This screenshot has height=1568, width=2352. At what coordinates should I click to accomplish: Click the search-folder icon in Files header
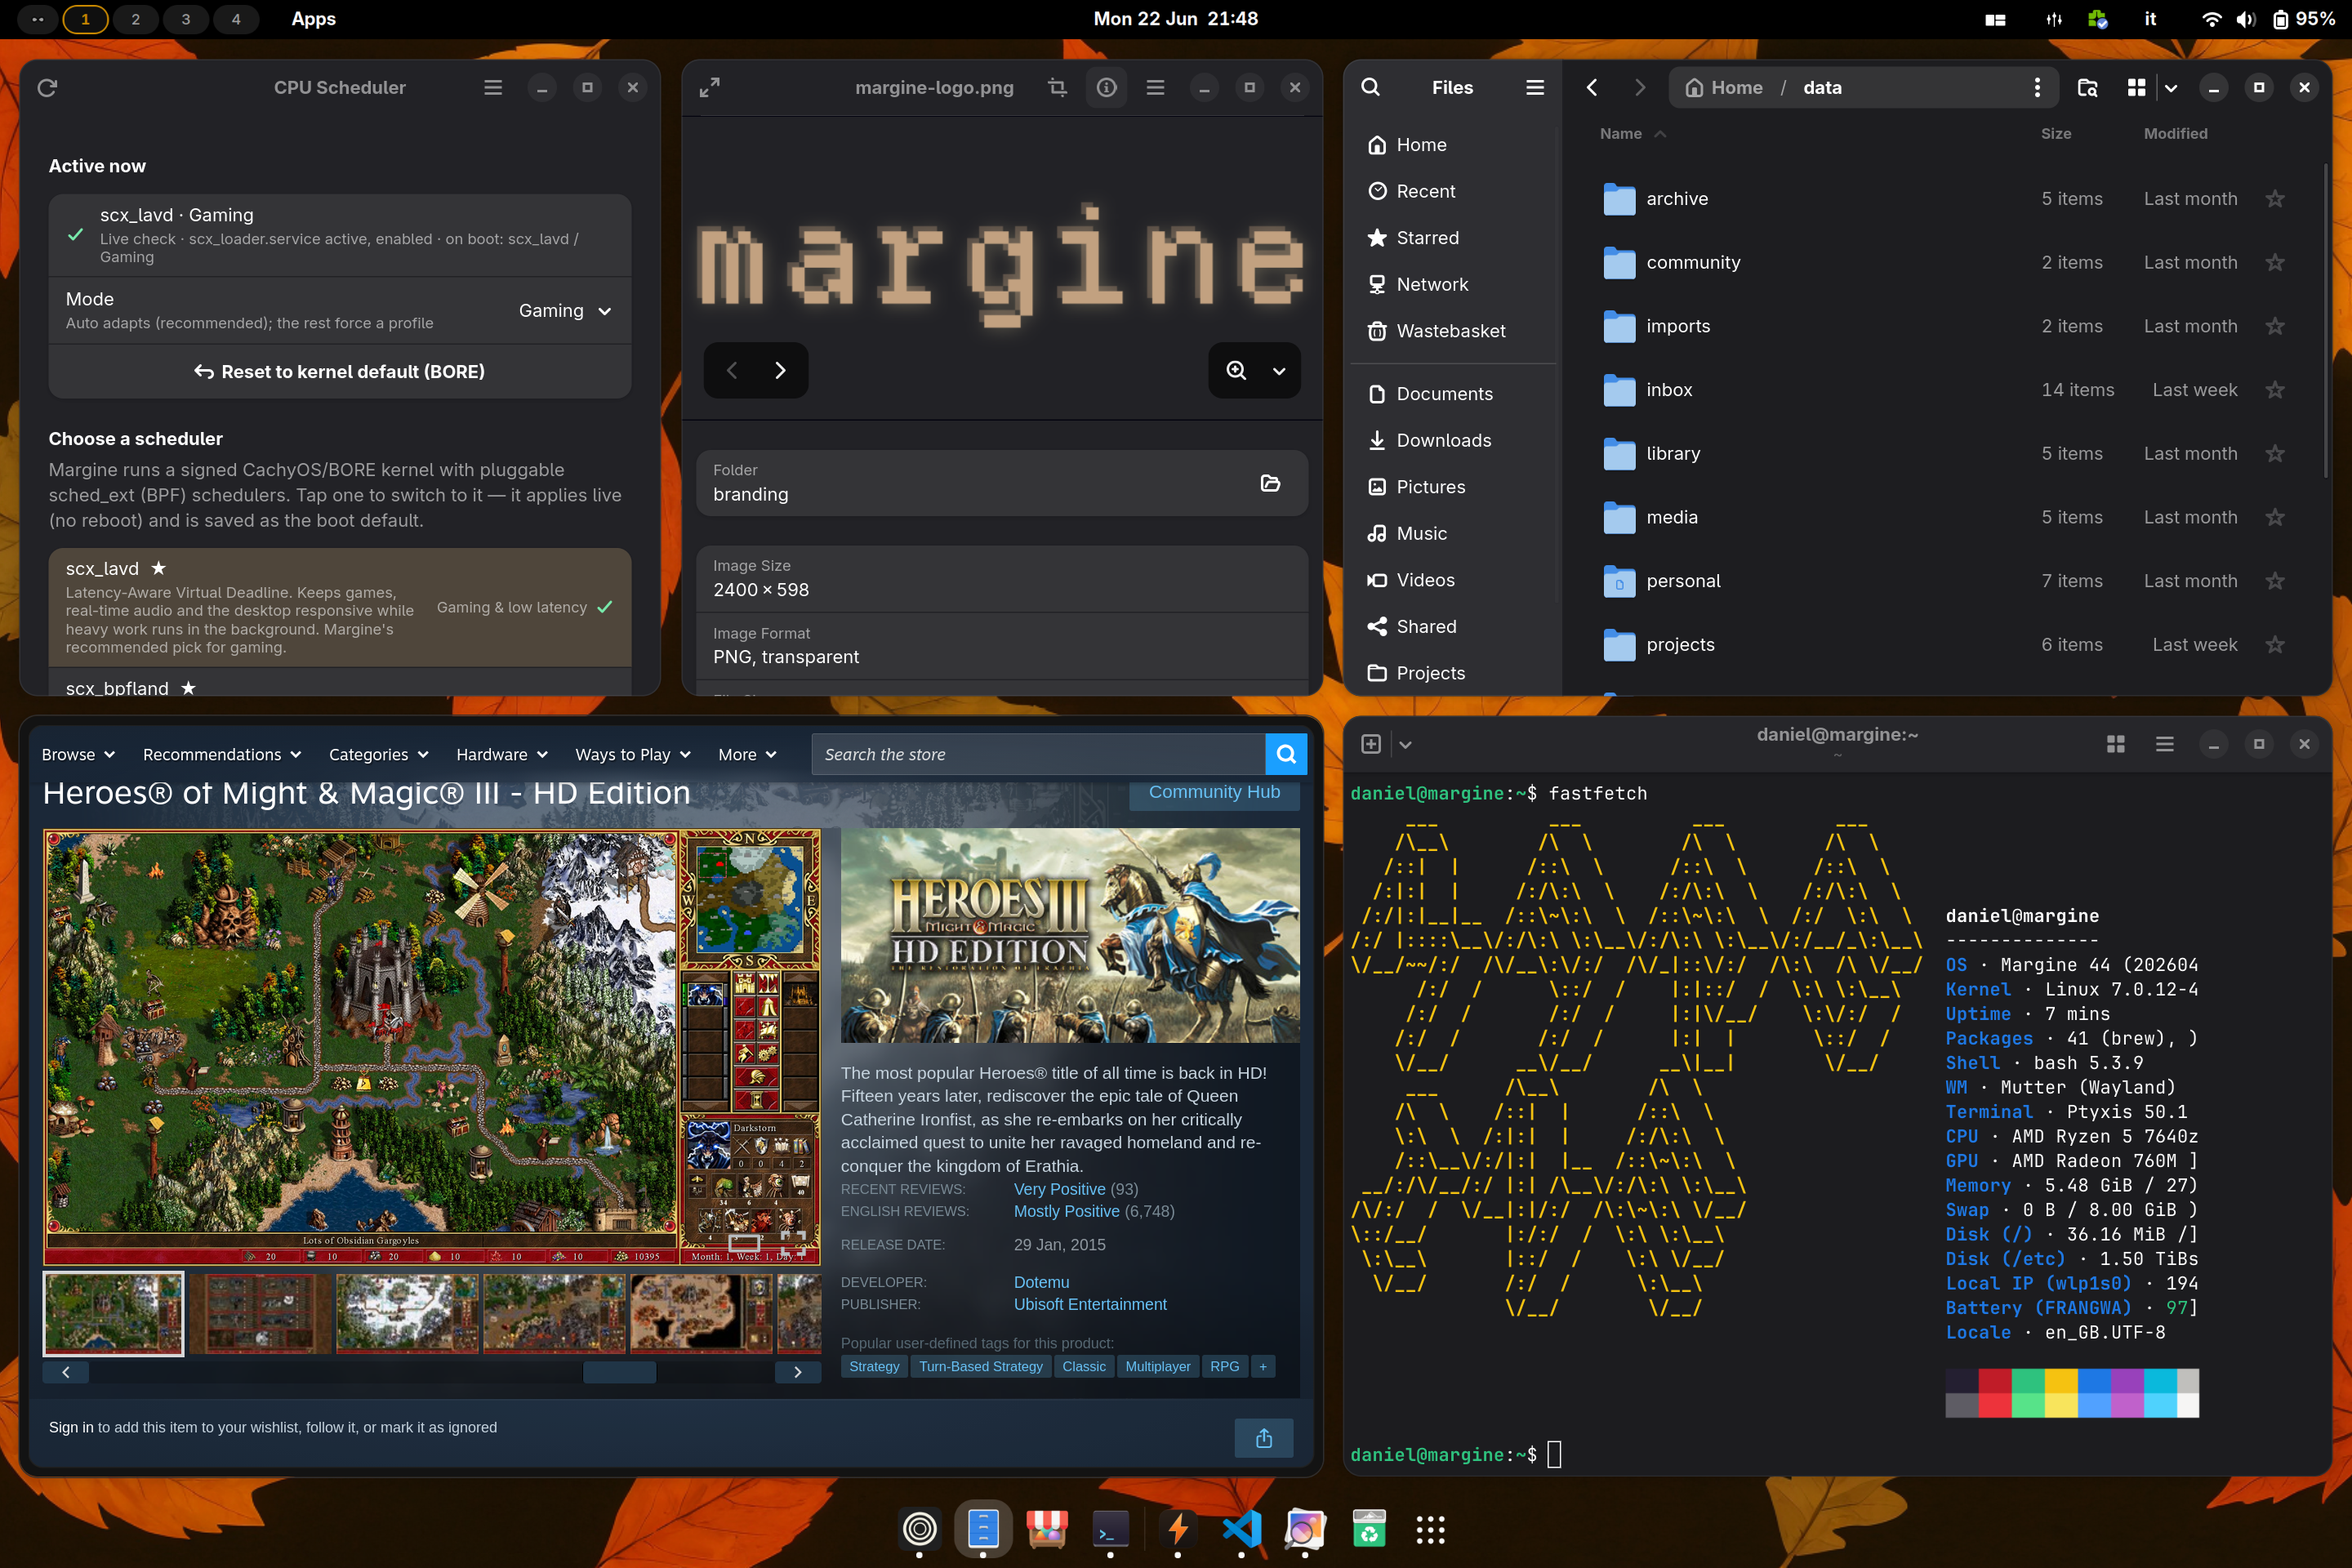coord(2087,88)
